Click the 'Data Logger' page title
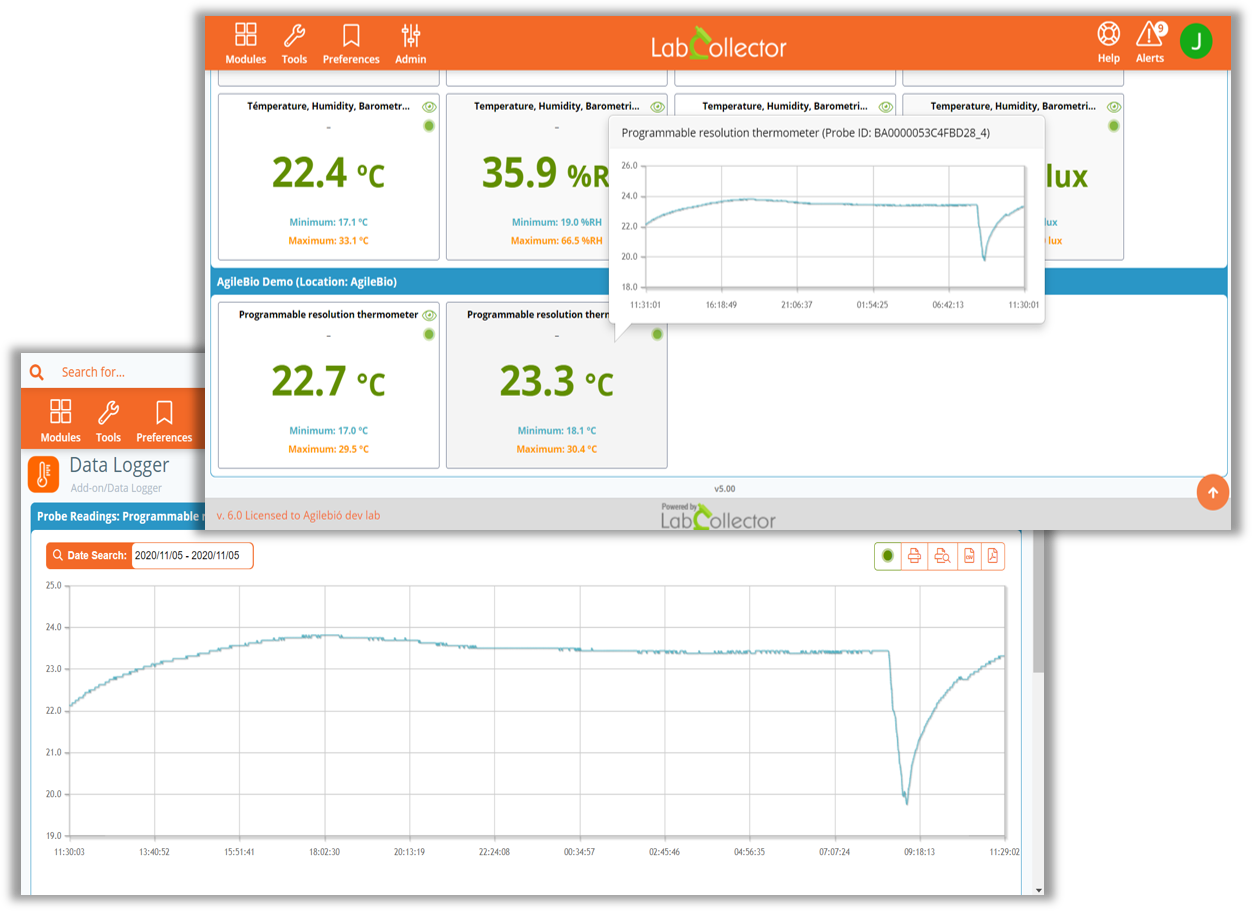Screen dimensions: 1252x911 point(119,465)
